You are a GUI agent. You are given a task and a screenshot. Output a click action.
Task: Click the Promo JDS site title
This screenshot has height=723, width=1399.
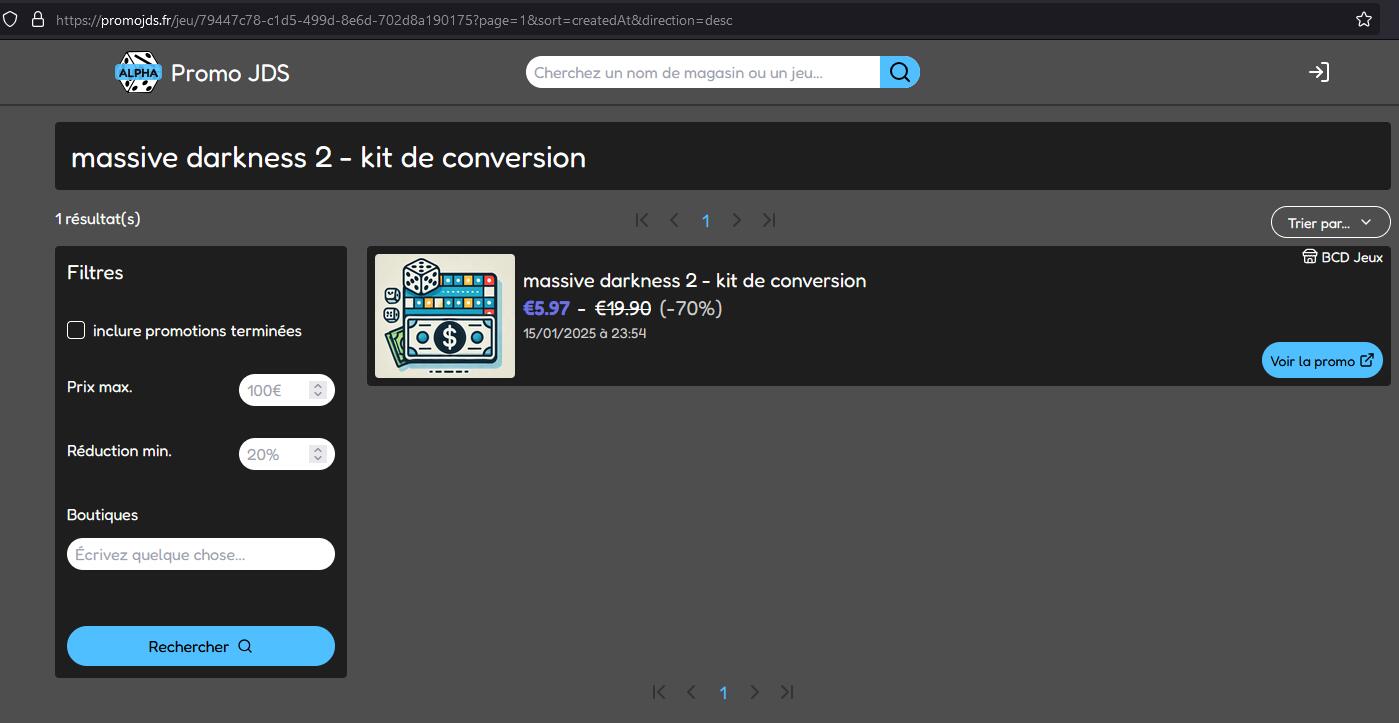(x=230, y=72)
